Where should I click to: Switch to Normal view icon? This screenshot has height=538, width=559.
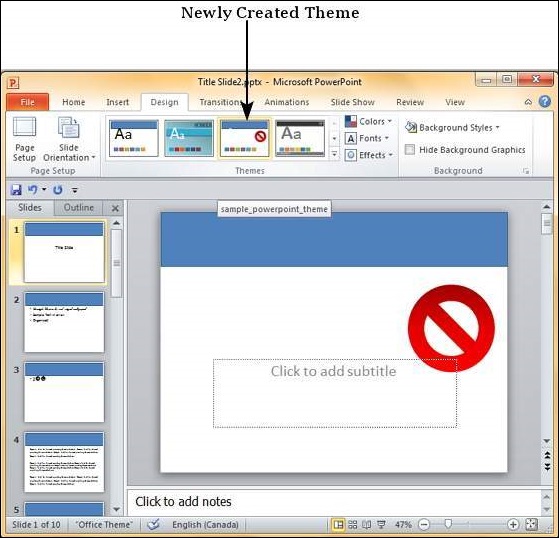[338, 524]
